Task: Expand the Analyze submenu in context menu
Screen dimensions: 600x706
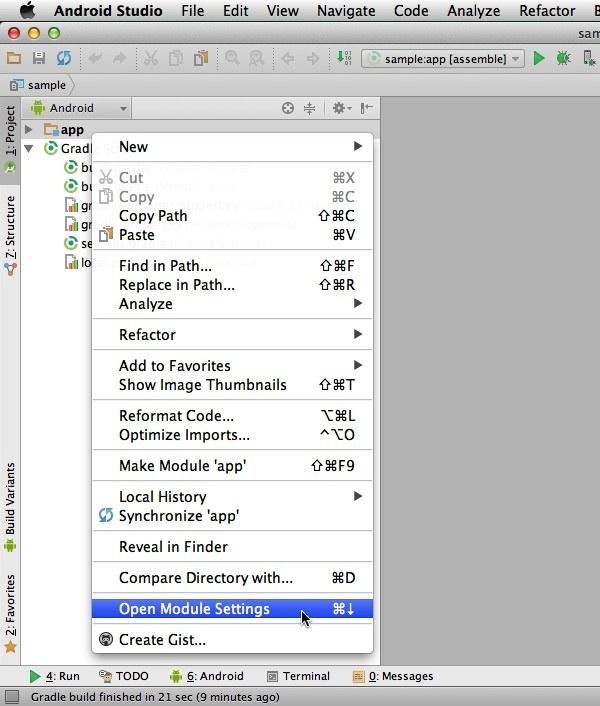Action: (232, 304)
